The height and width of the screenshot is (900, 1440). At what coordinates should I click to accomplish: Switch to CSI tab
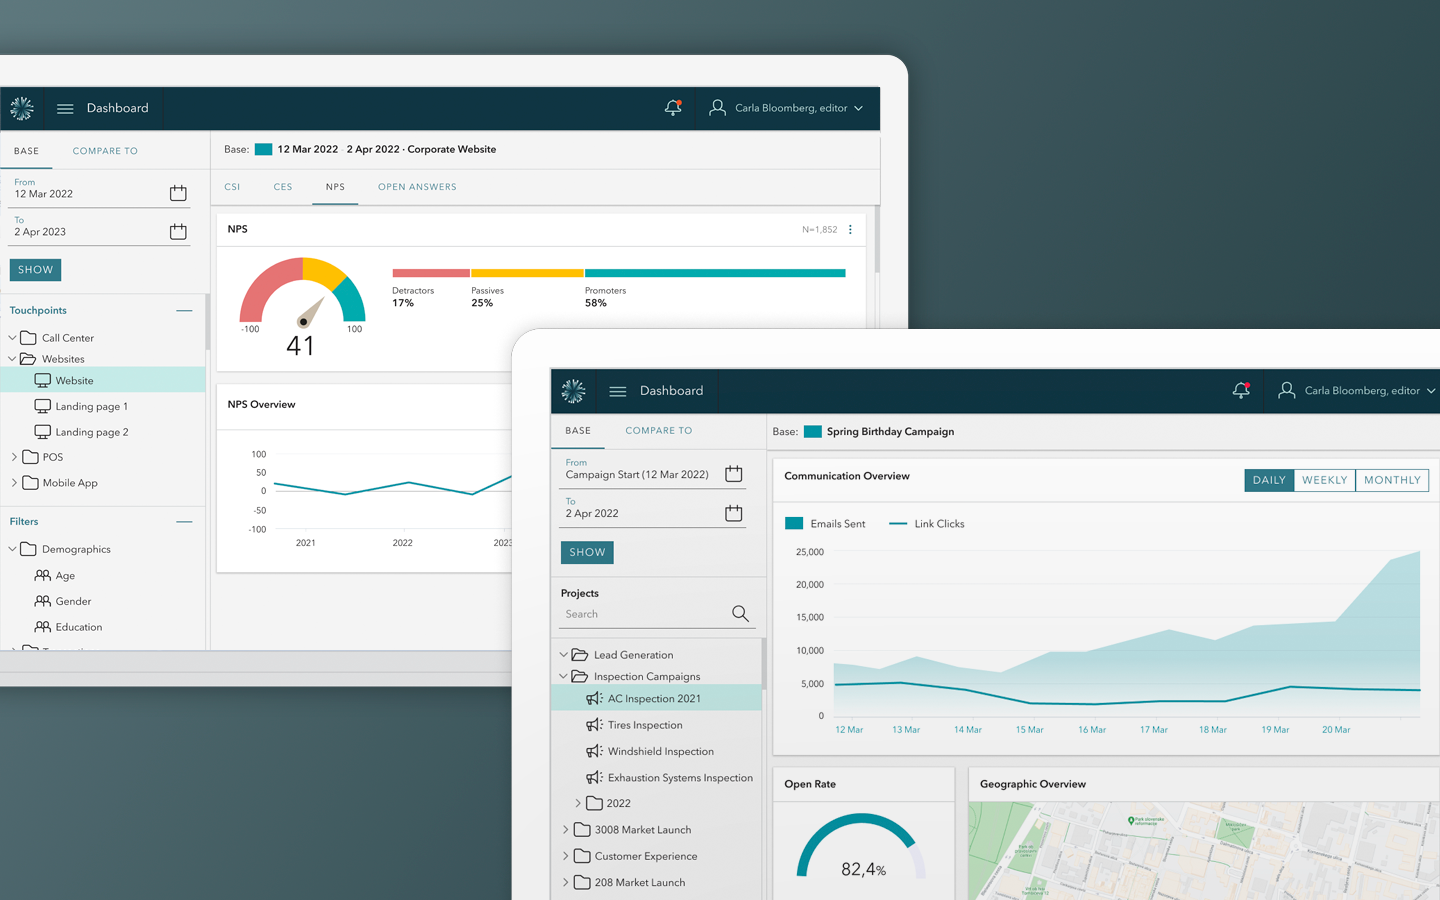[232, 187]
